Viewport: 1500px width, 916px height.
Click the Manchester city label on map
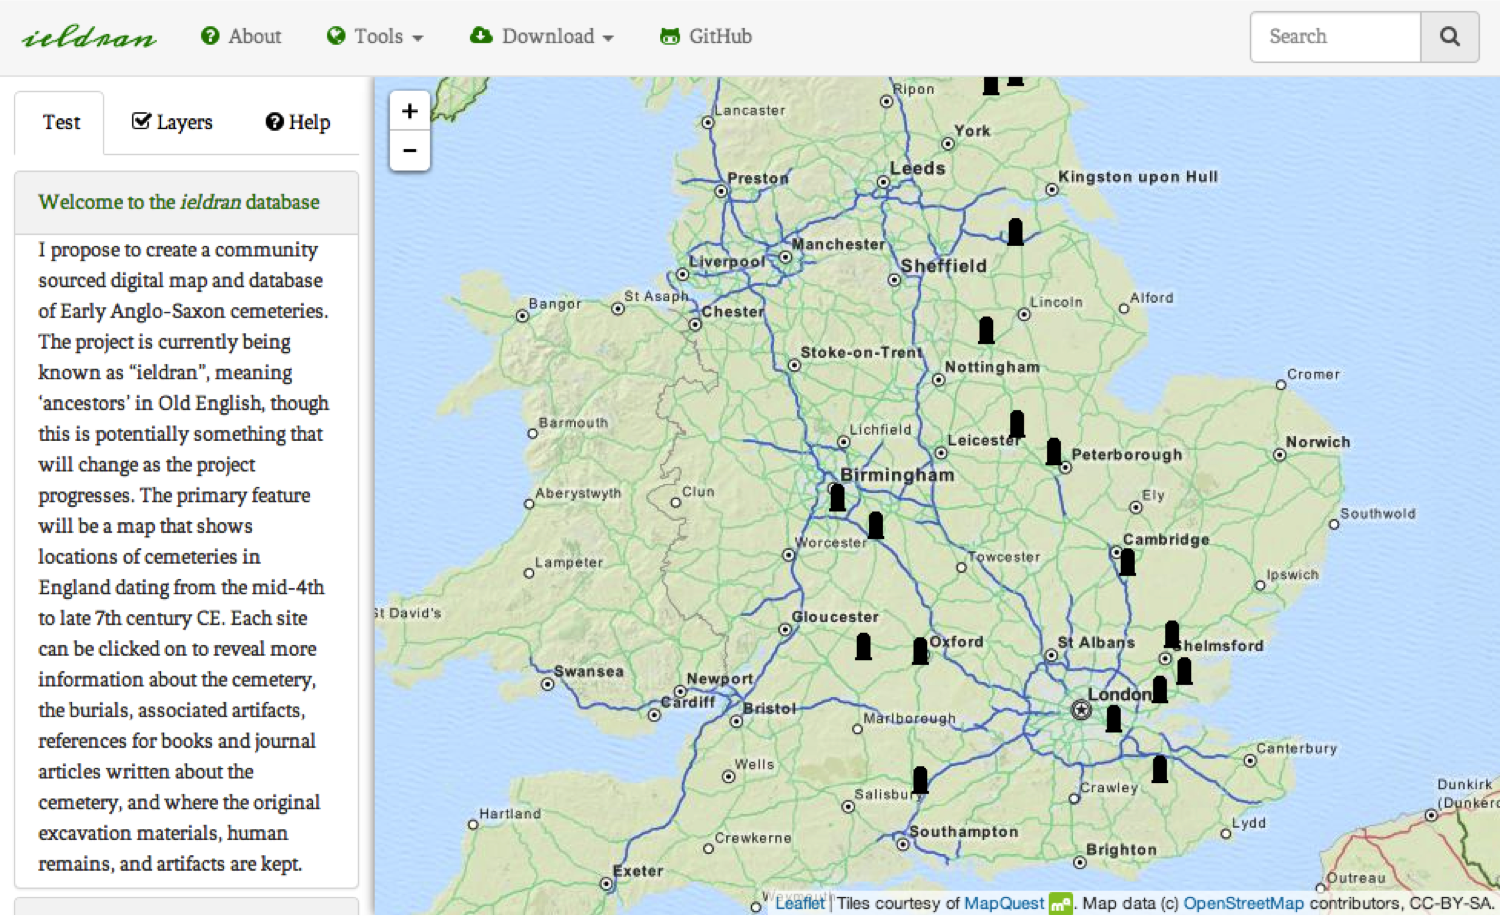[838, 244]
